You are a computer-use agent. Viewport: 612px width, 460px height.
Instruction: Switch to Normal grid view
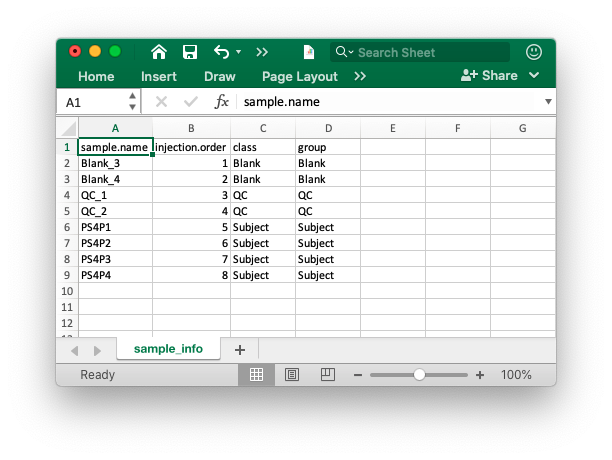point(256,375)
